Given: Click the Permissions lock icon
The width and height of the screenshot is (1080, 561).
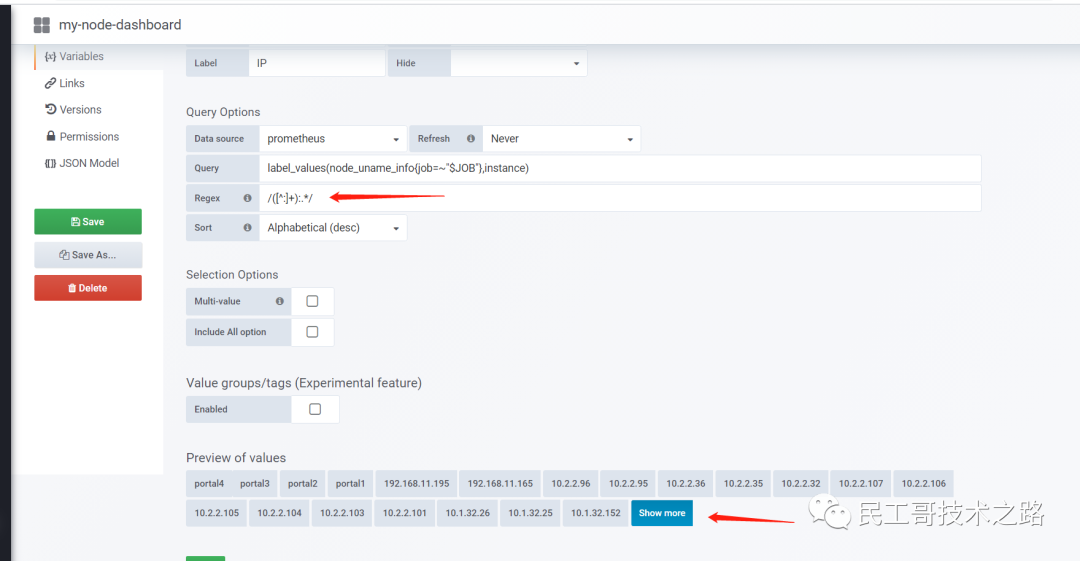Looking at the screenshot, I should 51,136.
